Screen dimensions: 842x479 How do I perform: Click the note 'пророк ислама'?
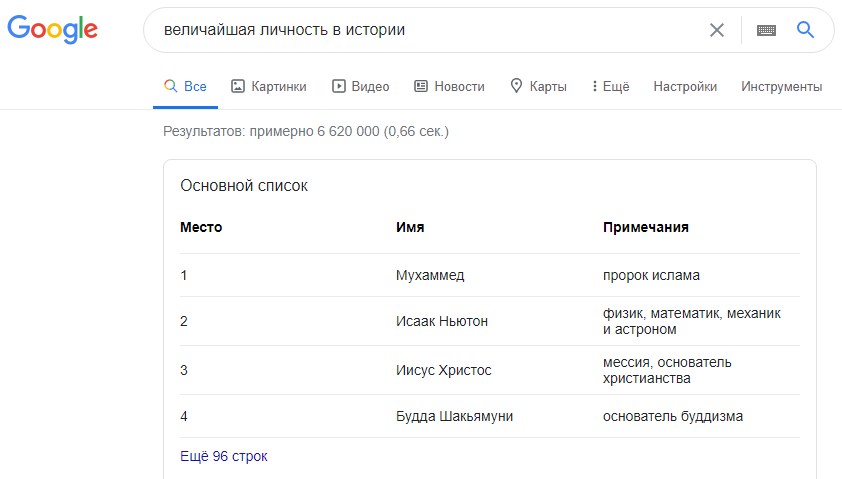coord(651,275)
